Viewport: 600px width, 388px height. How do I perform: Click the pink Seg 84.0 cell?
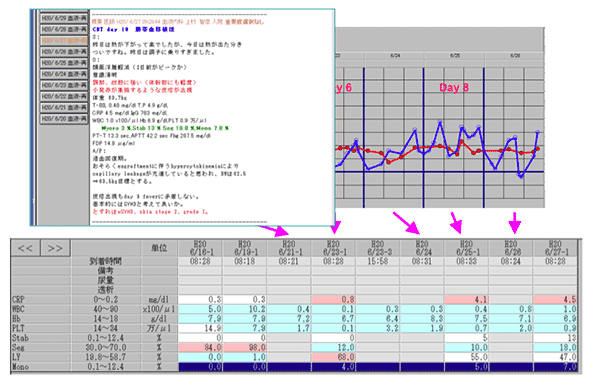[201, 347]
